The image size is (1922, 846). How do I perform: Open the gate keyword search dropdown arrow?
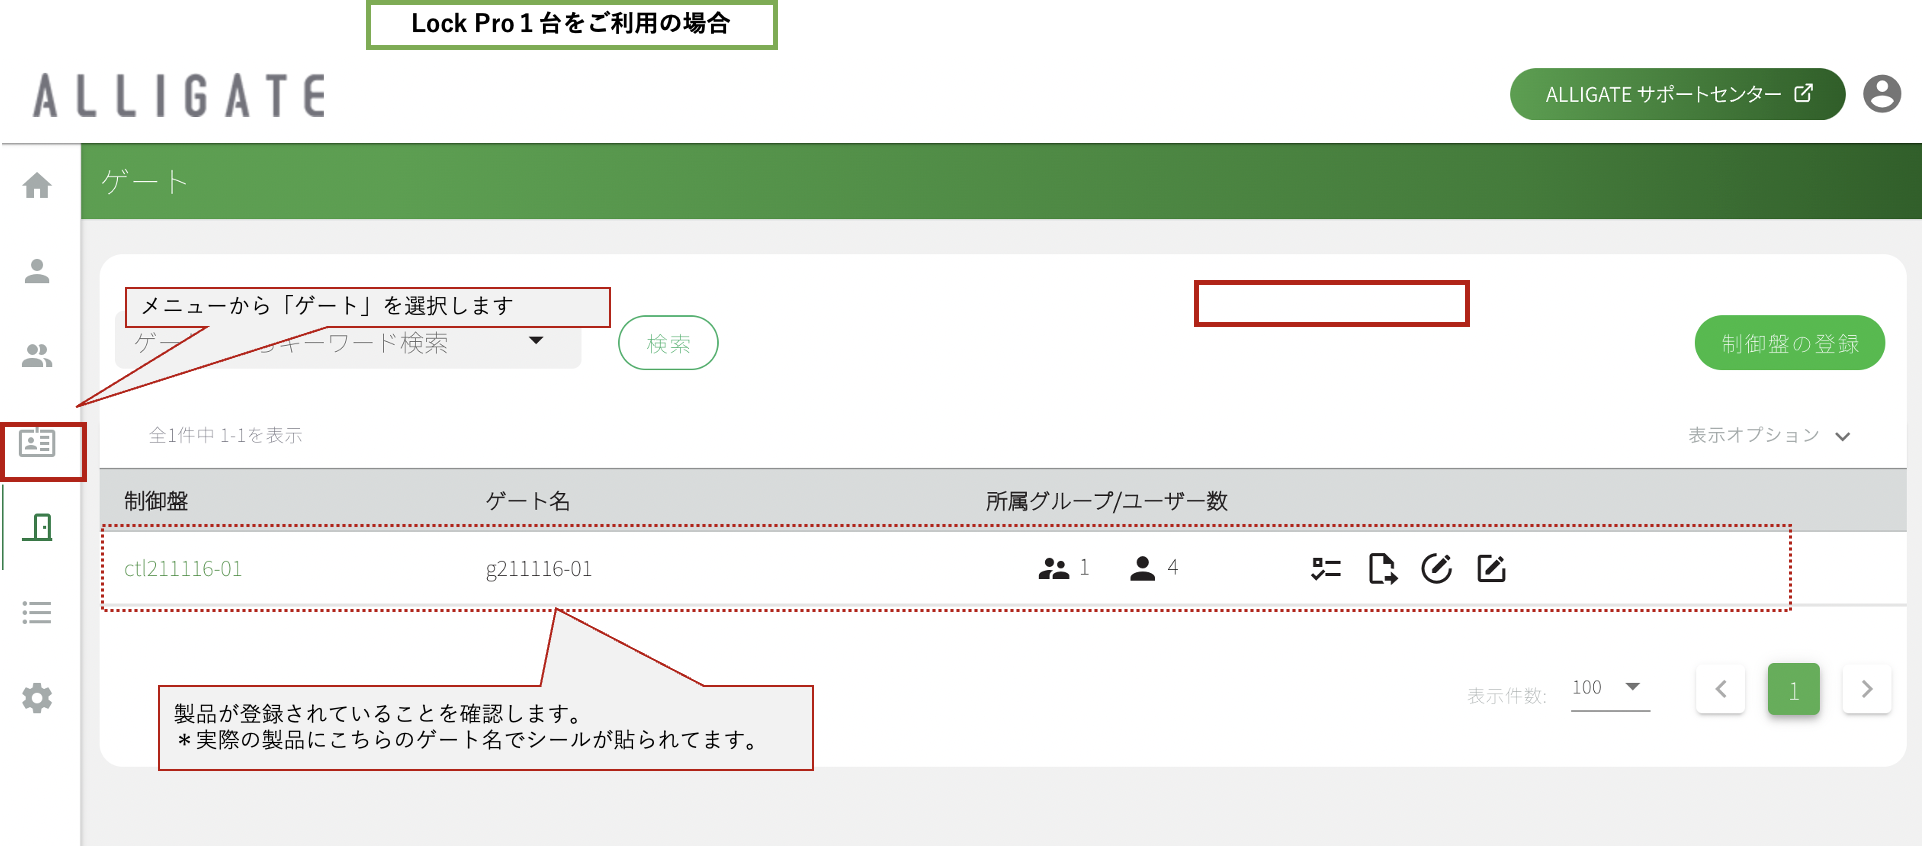536,341
